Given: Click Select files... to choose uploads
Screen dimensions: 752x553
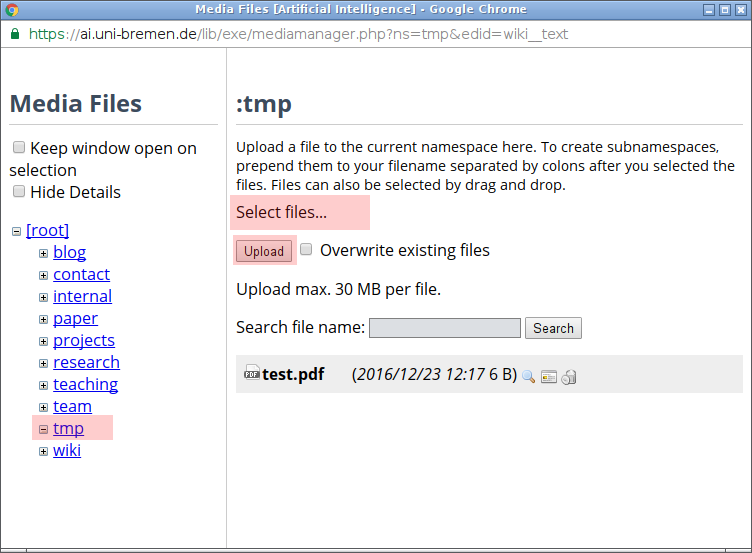Looking at the screenshot, I should coord(281,212).
